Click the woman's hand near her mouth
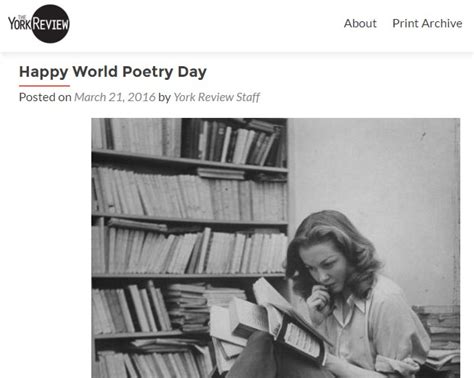This screenshot has width=474, height=378. 319,298
